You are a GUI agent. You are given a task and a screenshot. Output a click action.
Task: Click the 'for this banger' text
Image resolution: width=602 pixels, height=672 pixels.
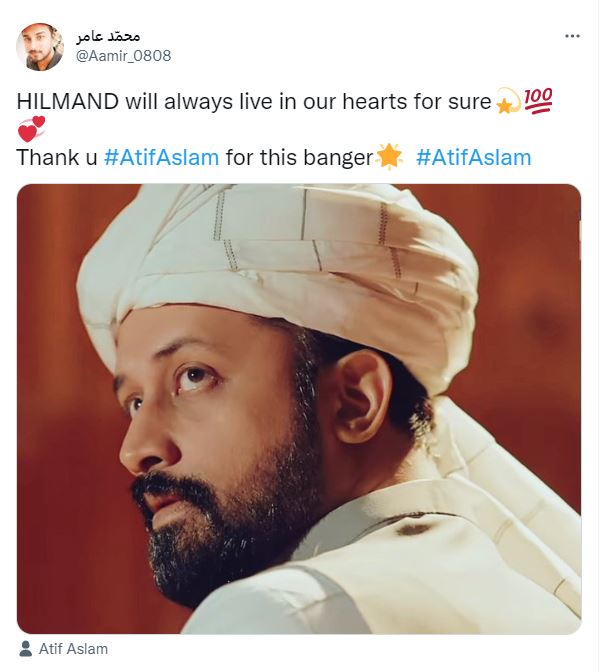point(299,158)
